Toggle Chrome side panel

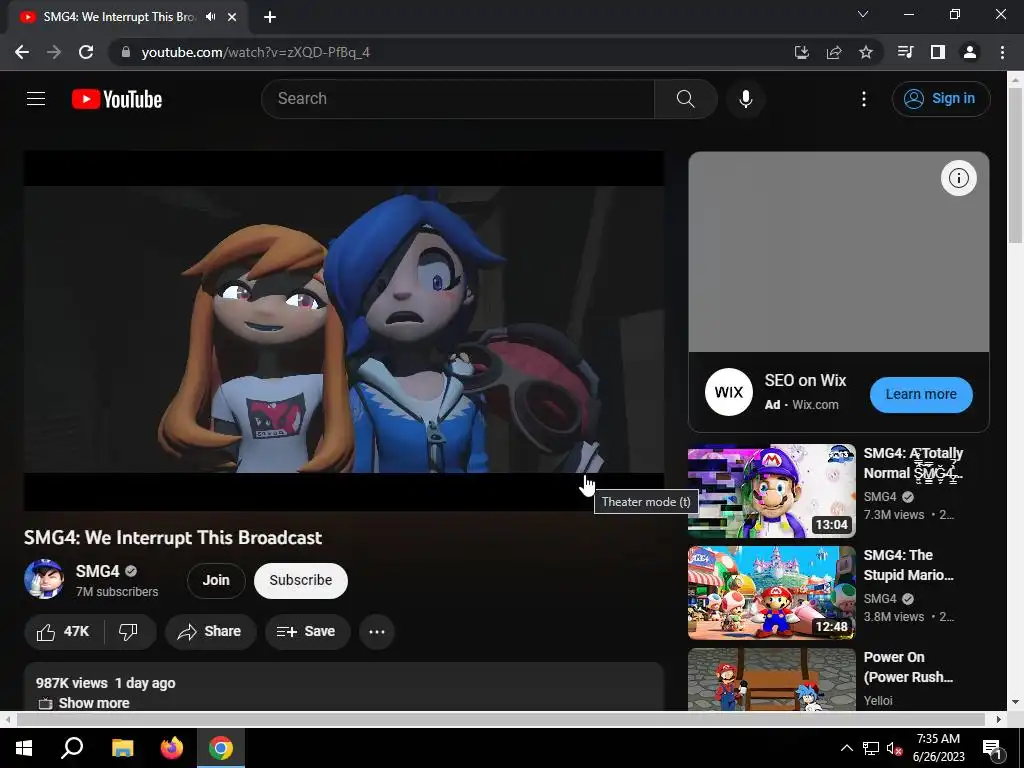(938, 52)
